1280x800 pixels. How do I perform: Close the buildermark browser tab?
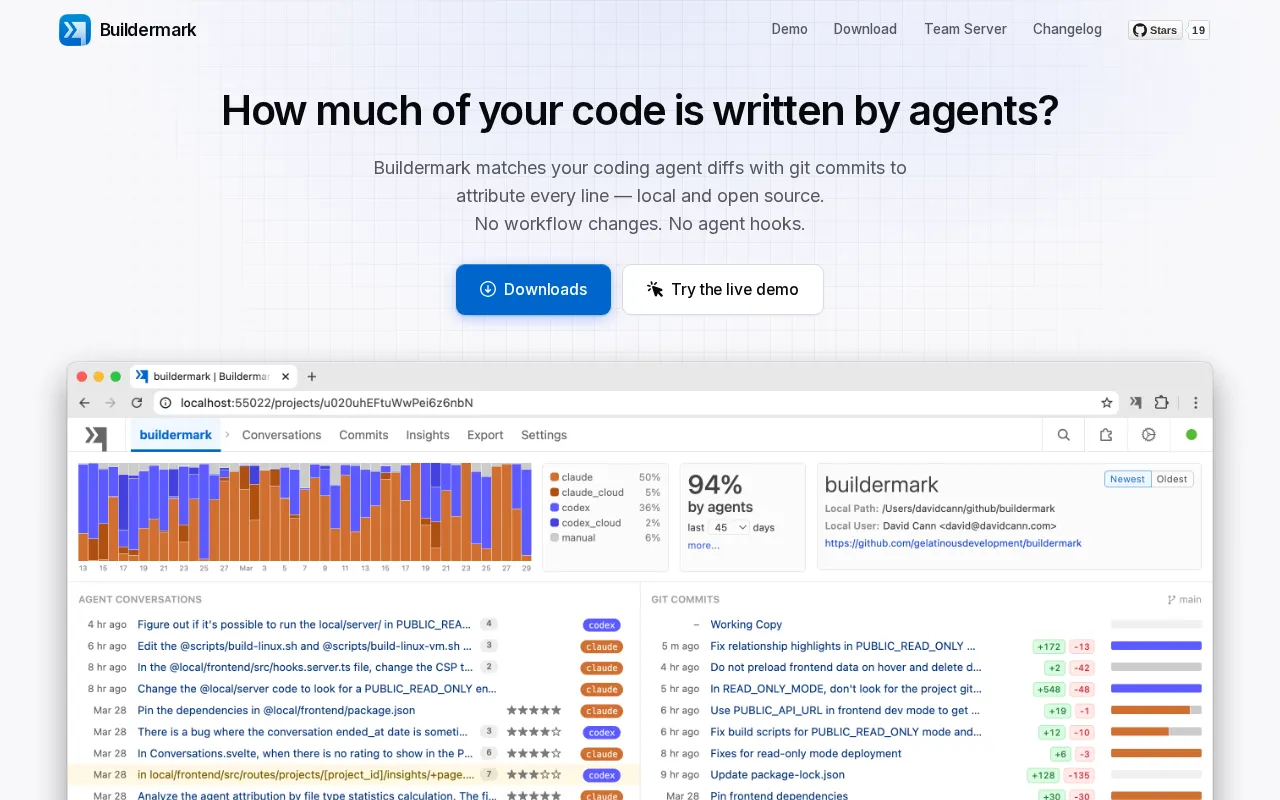pyautogui.click(x=285, y=376)
